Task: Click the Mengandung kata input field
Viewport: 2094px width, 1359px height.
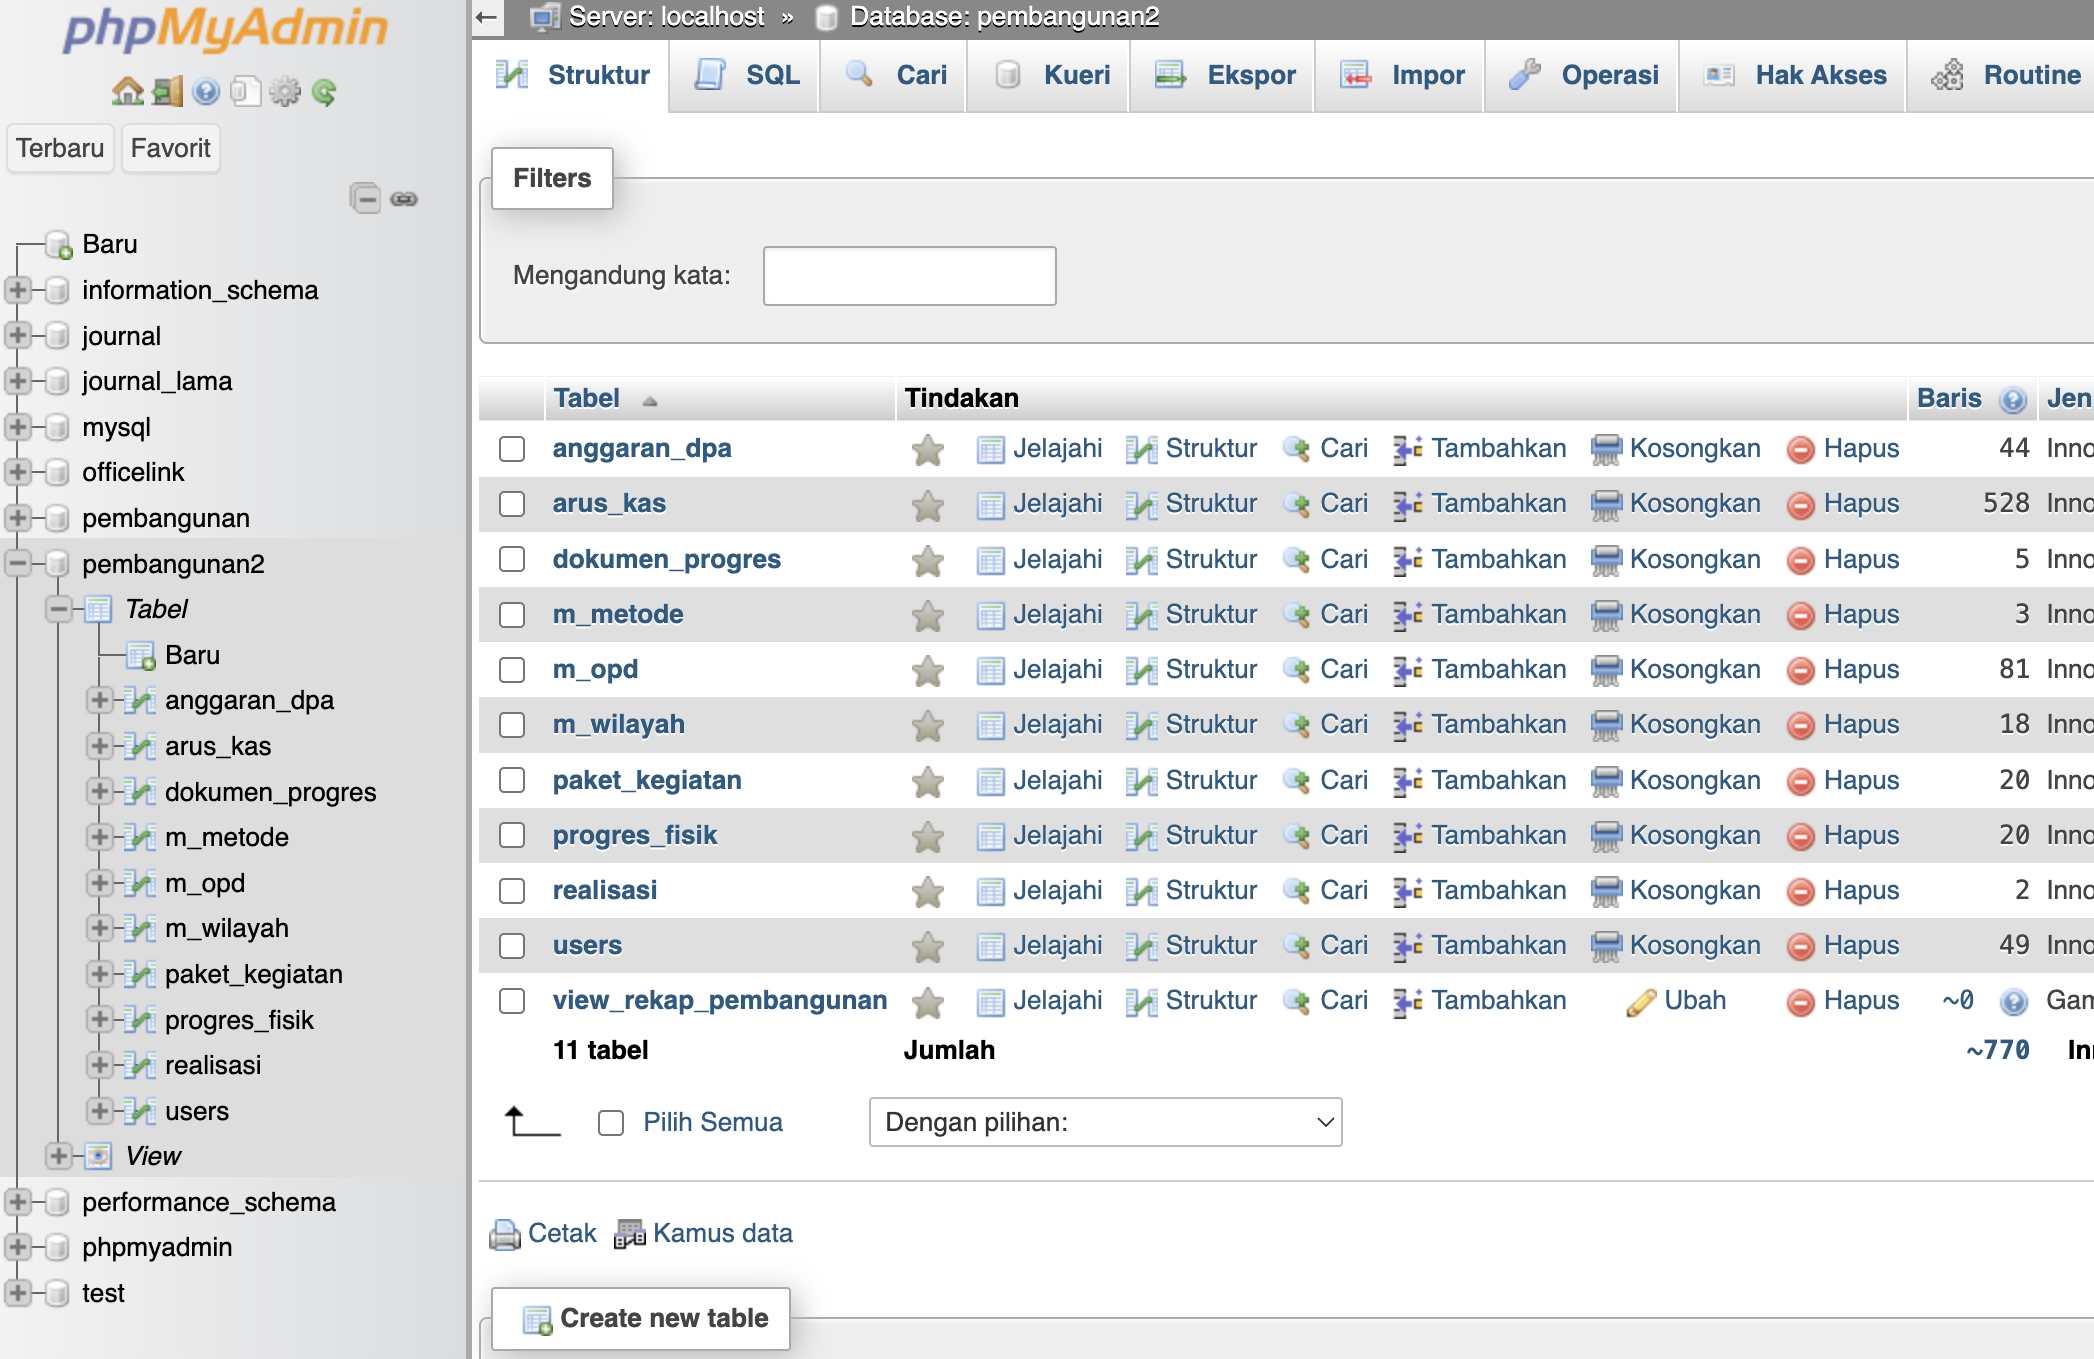Action: point(909,275)
